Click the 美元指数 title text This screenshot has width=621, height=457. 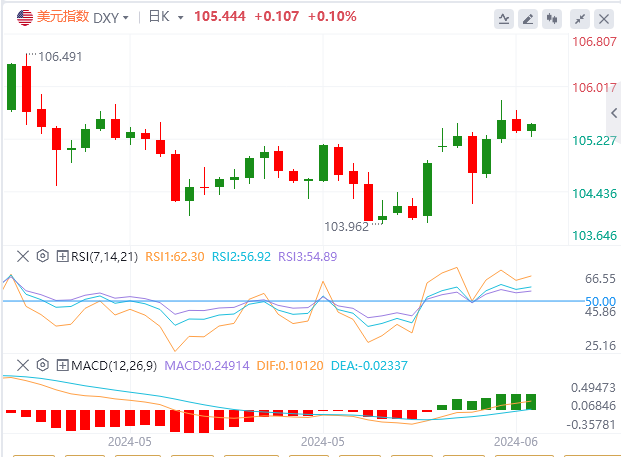[x=63, y=17]
